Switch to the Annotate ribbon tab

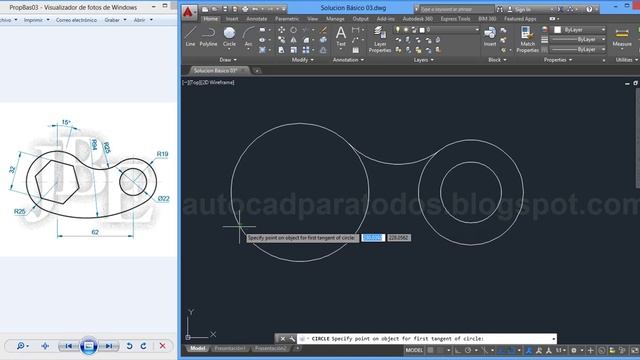click(256, 19)
